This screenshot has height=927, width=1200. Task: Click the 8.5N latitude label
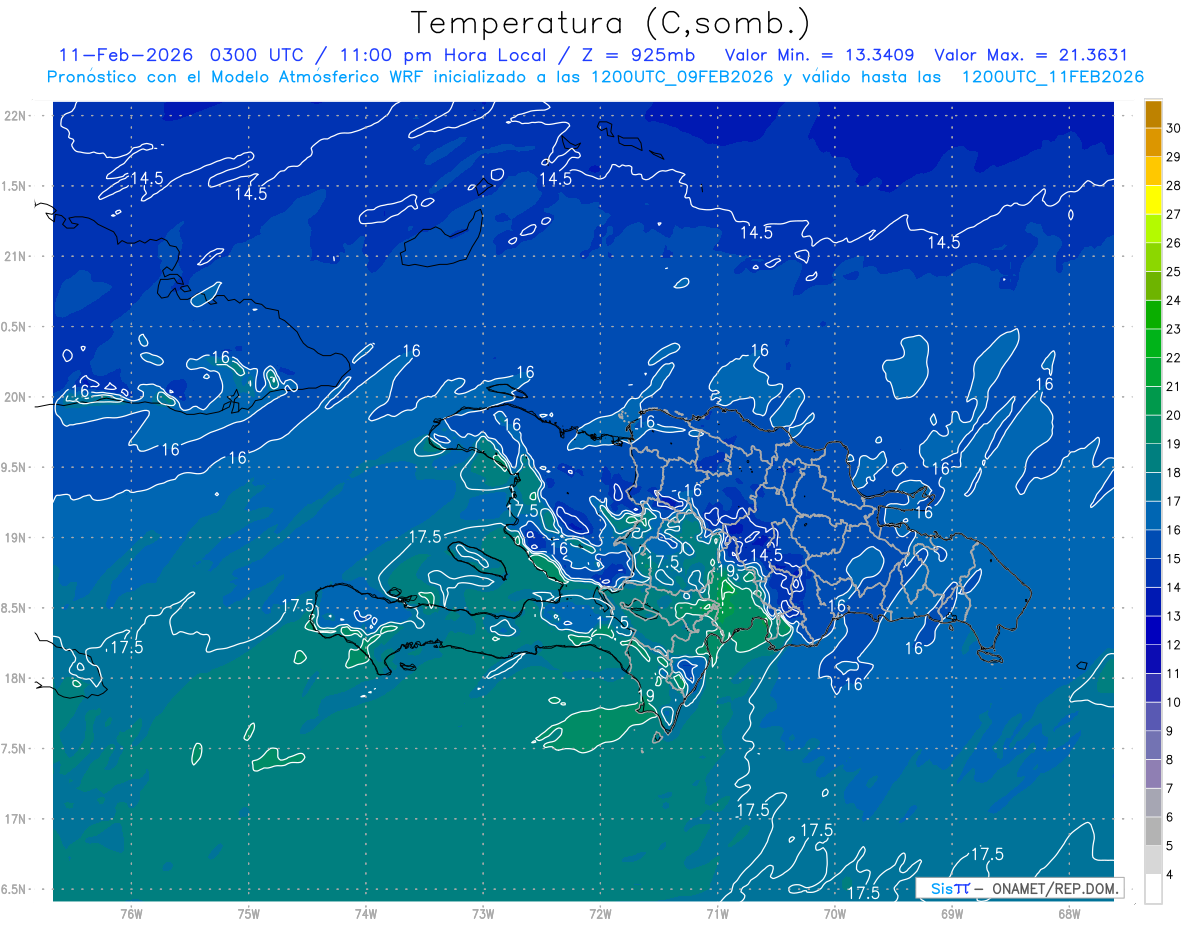point(15,609)
